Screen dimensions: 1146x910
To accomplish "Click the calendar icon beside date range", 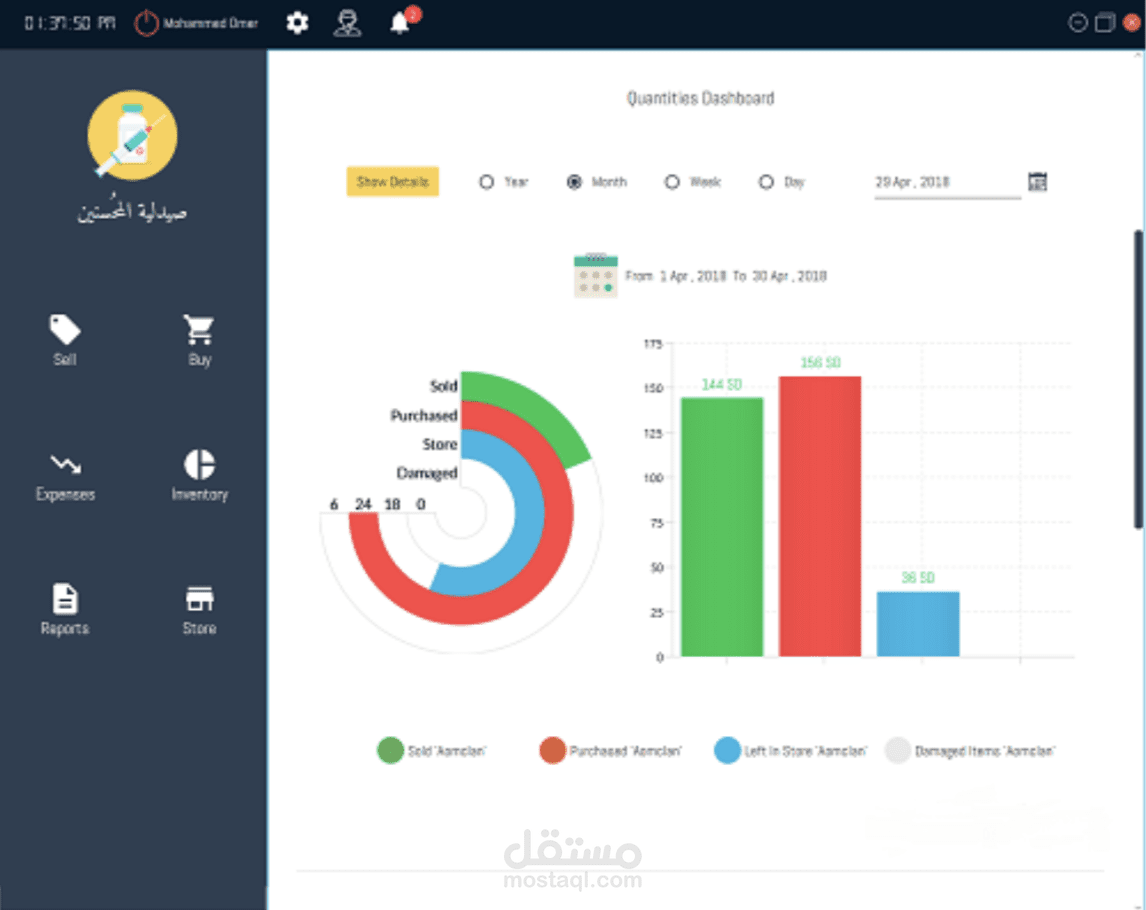I will 596,276.
